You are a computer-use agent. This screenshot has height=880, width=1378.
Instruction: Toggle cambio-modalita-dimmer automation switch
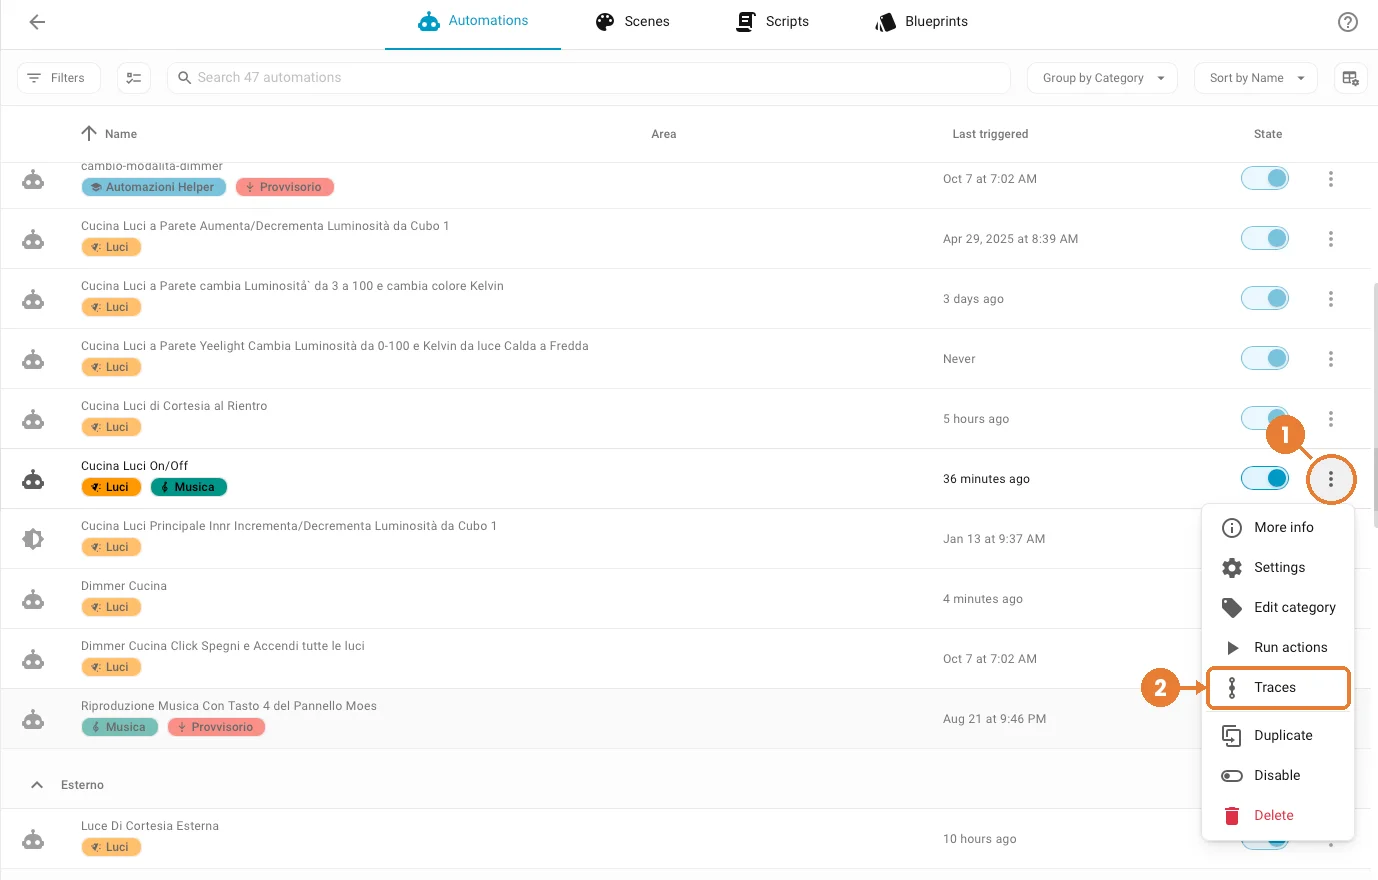1265,178
